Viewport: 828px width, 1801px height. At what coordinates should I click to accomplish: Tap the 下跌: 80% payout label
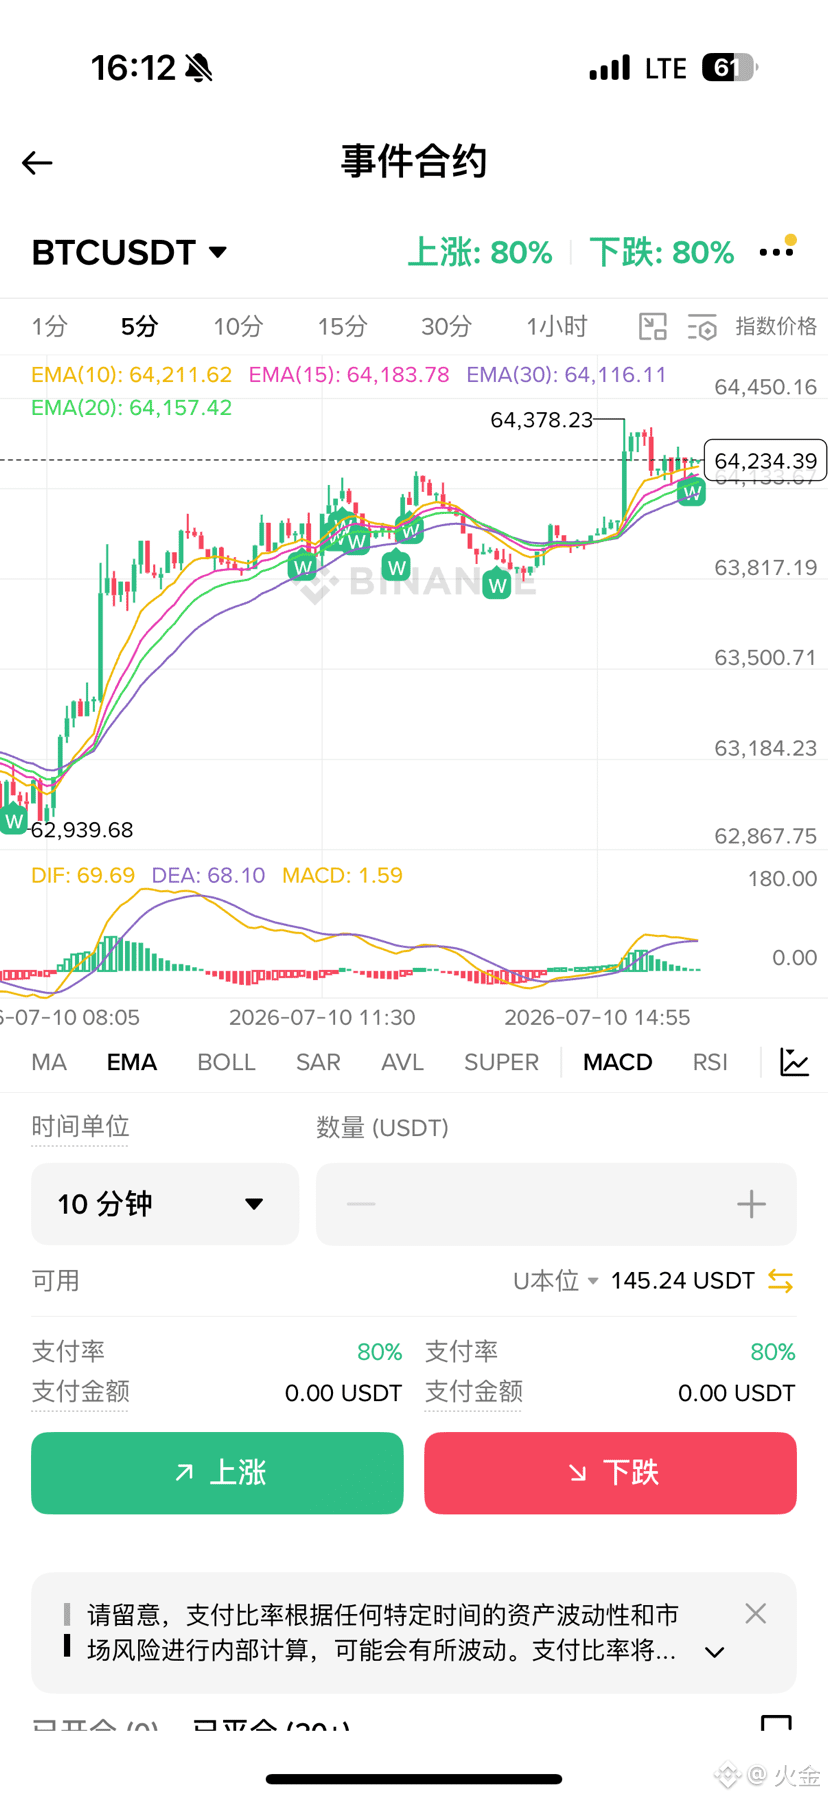pyautogui.click(x=662, y=252)
